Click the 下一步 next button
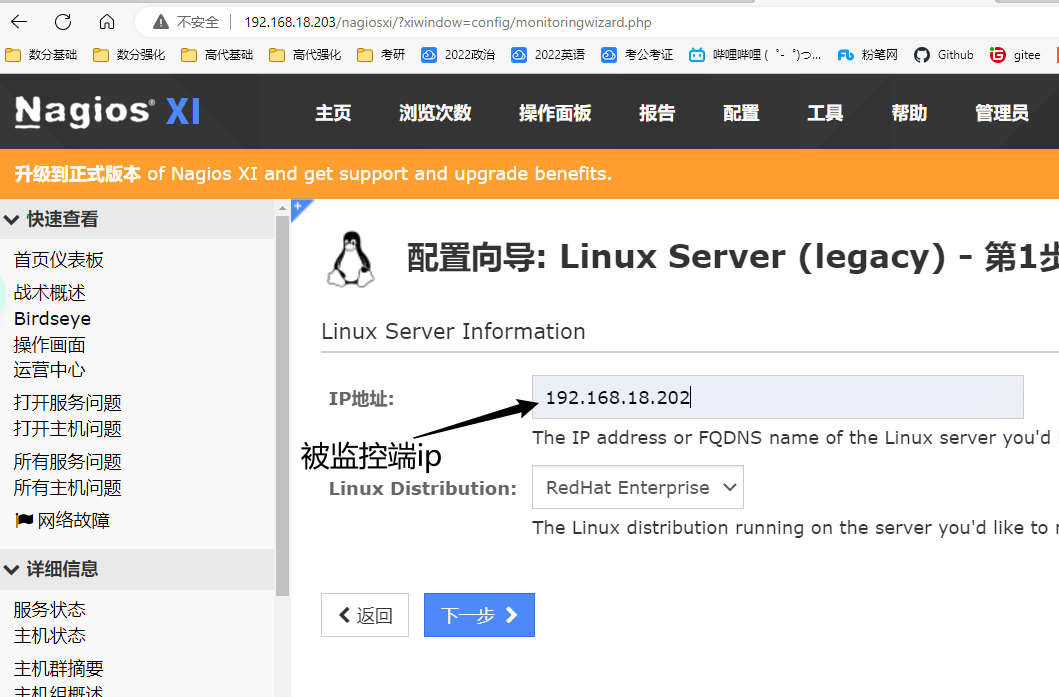Viewport: 1059px width, 697px height. point(479,615)
